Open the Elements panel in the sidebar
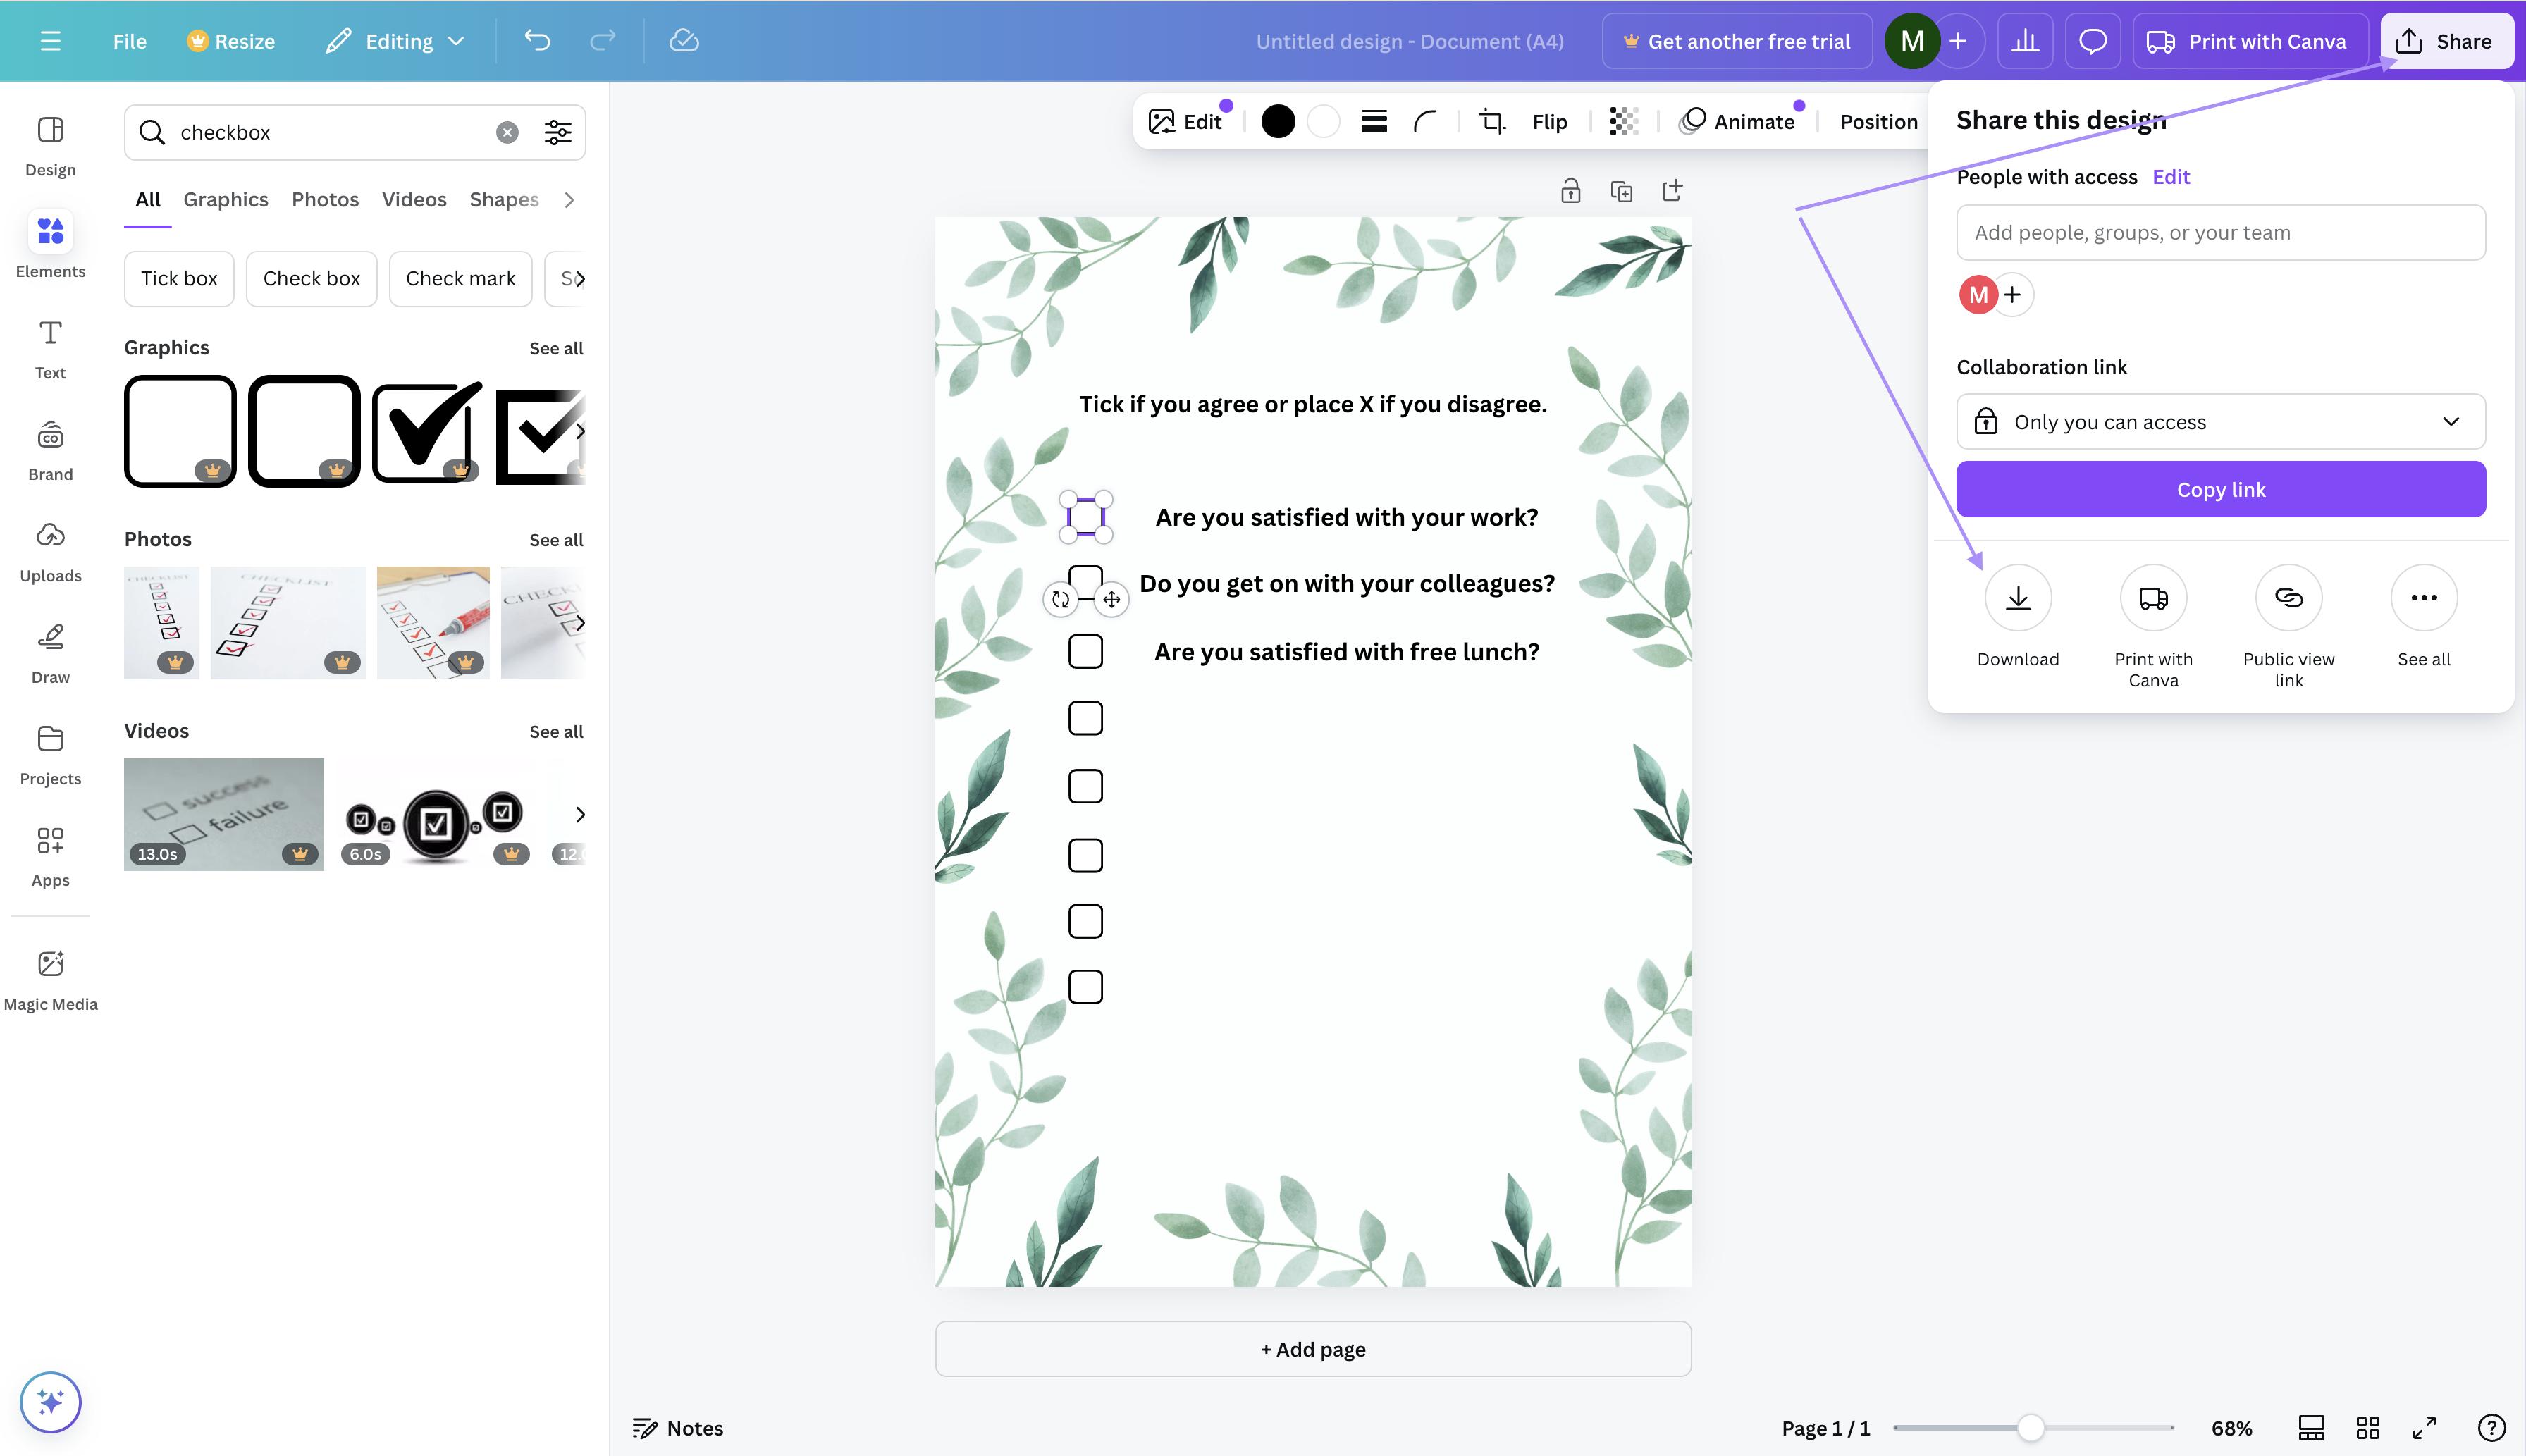This screenshot has height=1456, width=2526. coord(50,245)
